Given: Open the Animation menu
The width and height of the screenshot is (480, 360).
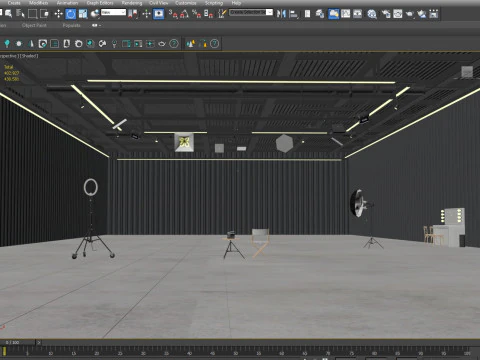Looking at the screenshot, I should click(x=67, y=3).
